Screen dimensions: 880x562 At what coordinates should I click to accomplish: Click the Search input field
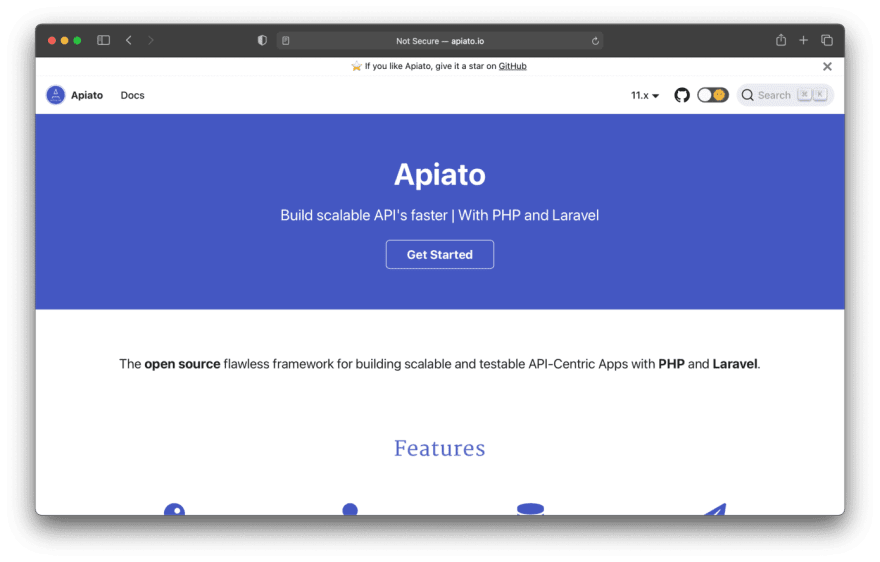(x=785, y=95)
